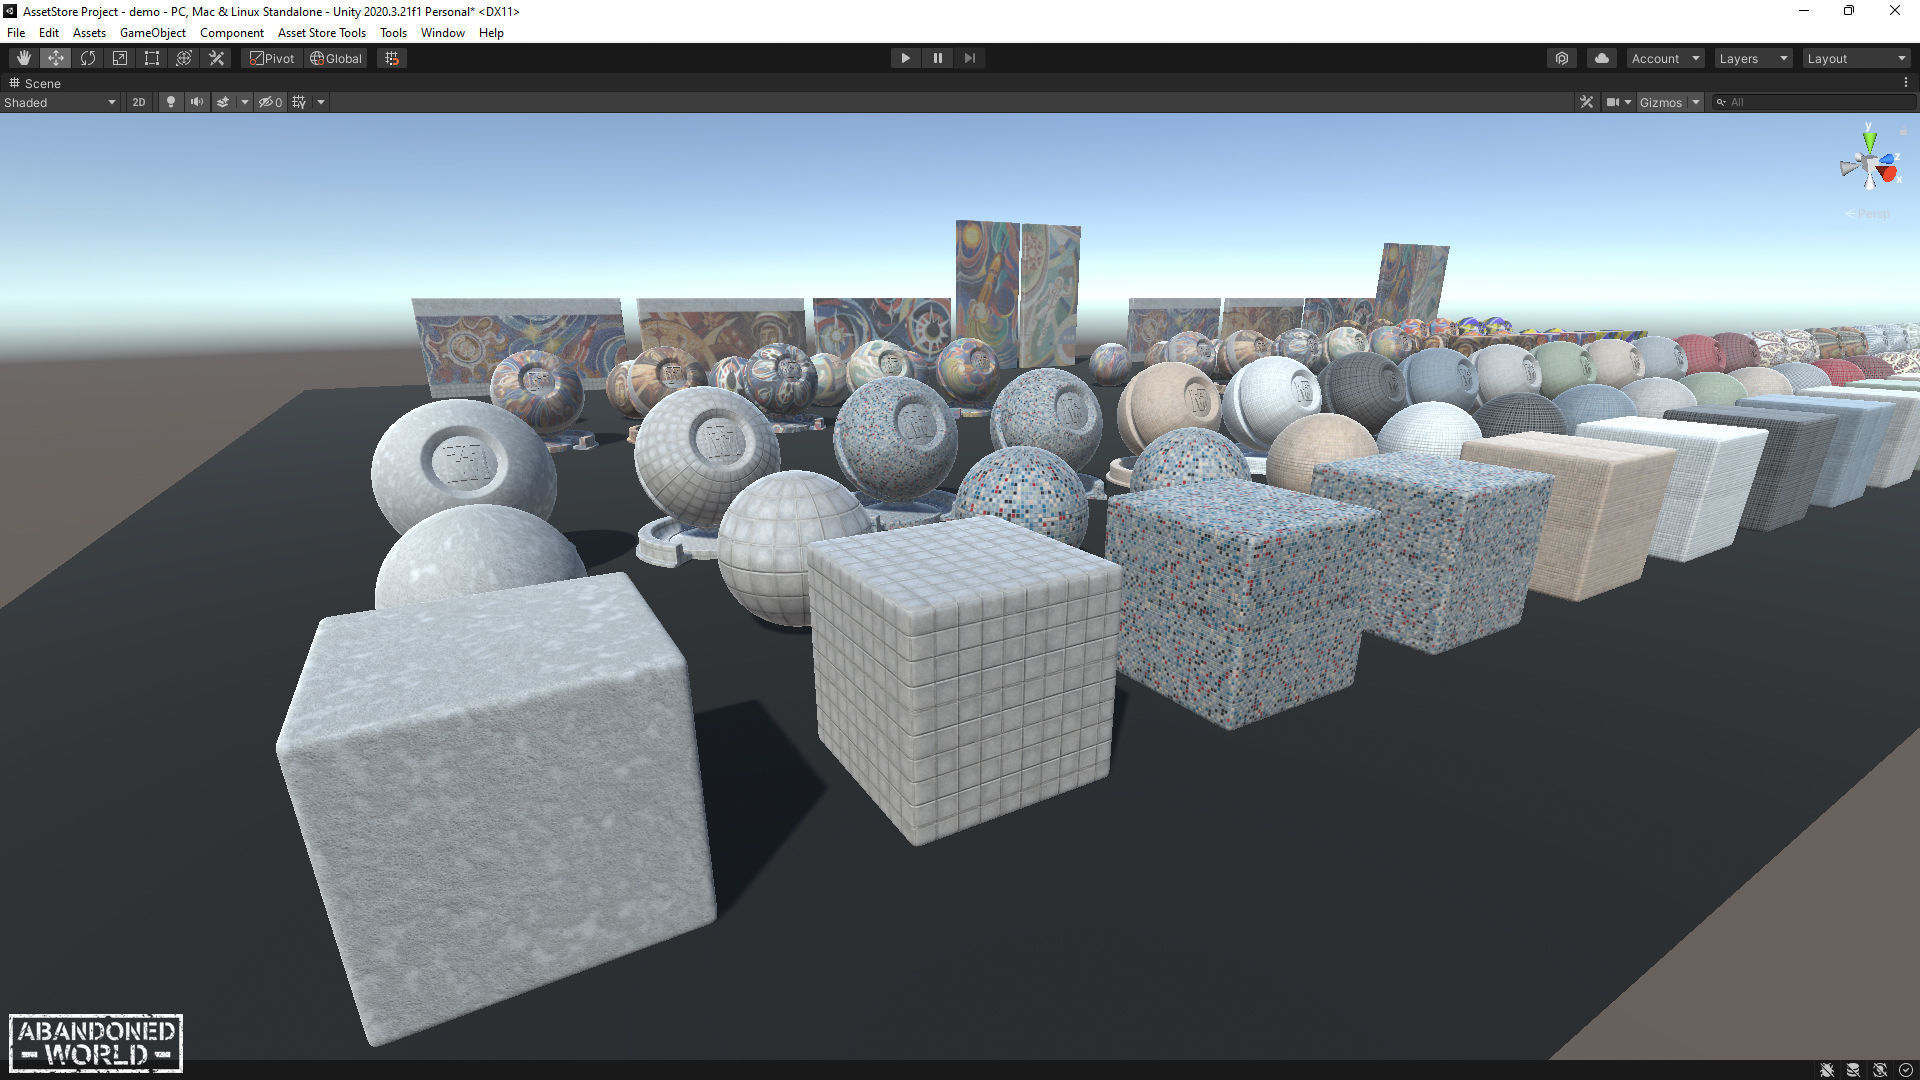Open the Layout dropdown
1920x1080 pixels.
point(1856,58)
